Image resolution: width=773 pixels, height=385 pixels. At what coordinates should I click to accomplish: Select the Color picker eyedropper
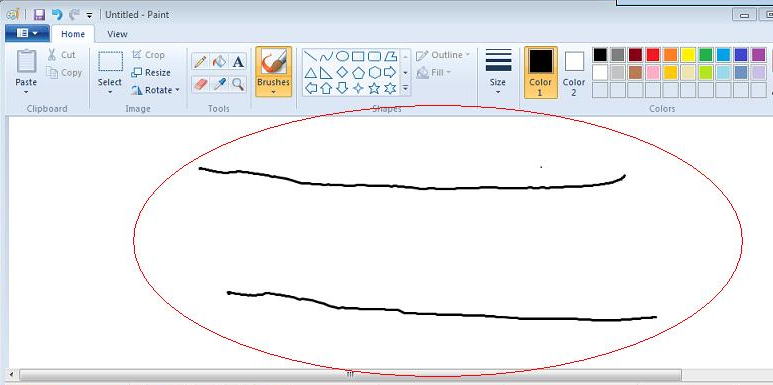click(x=219, y=84)
